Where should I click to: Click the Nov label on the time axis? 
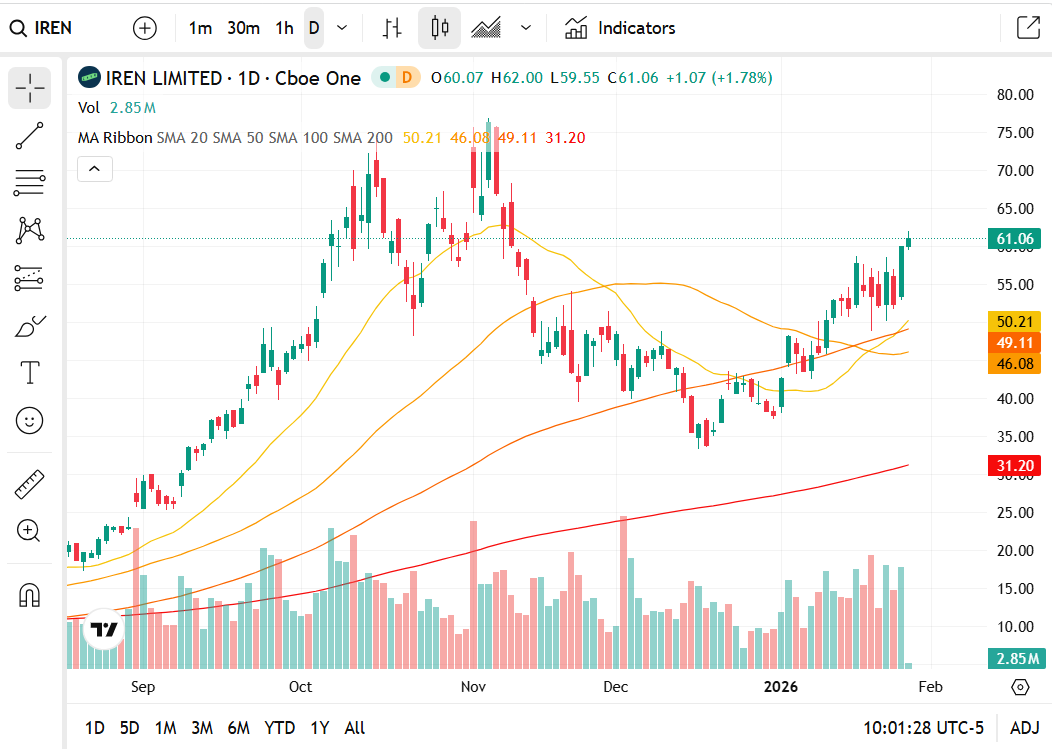coord(473,687)
